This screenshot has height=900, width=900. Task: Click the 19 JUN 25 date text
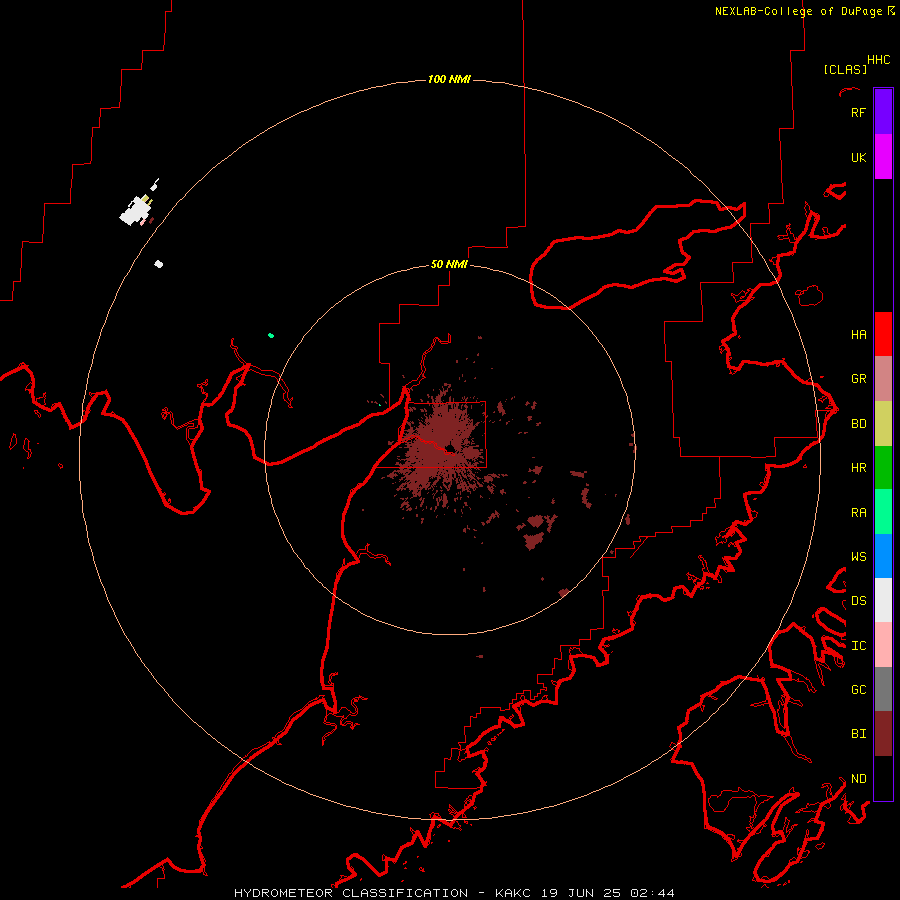click(580, 893)
